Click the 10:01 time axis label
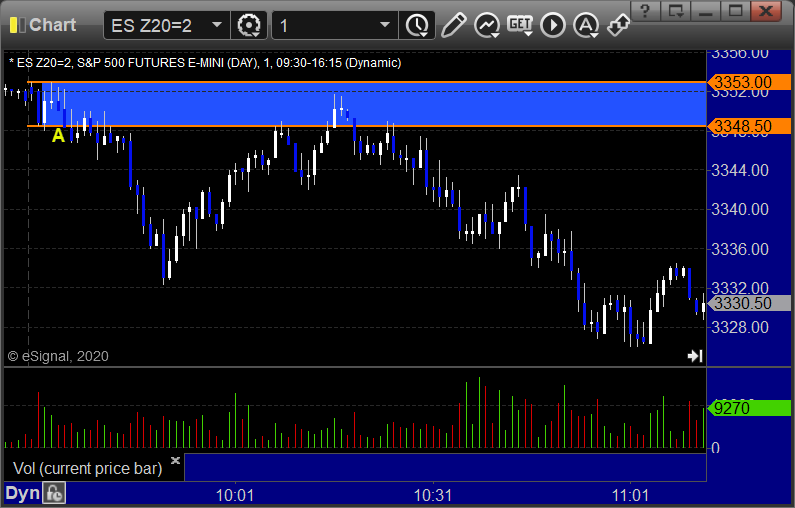795x508 pixels. click(235, 495)
